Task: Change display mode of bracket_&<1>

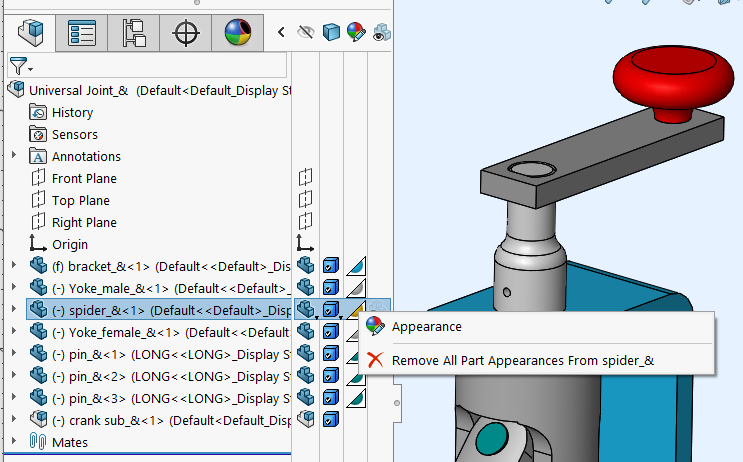Action: pyautogui.click(x=331, y=265)
